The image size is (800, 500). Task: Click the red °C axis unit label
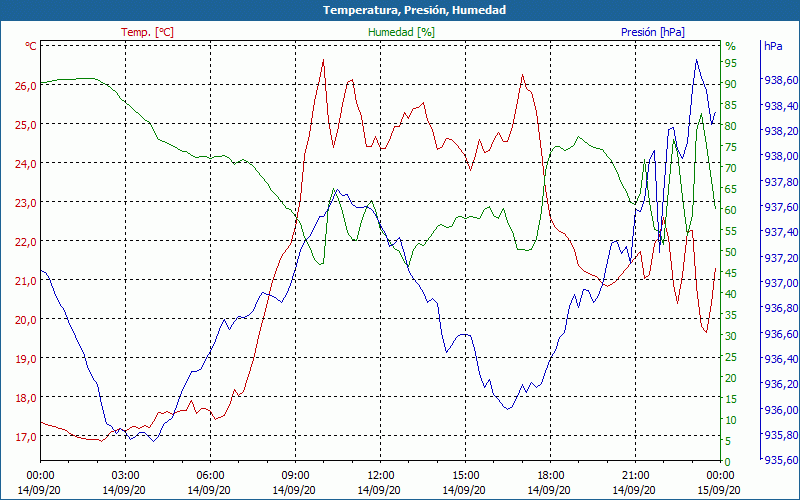point(31,46)
